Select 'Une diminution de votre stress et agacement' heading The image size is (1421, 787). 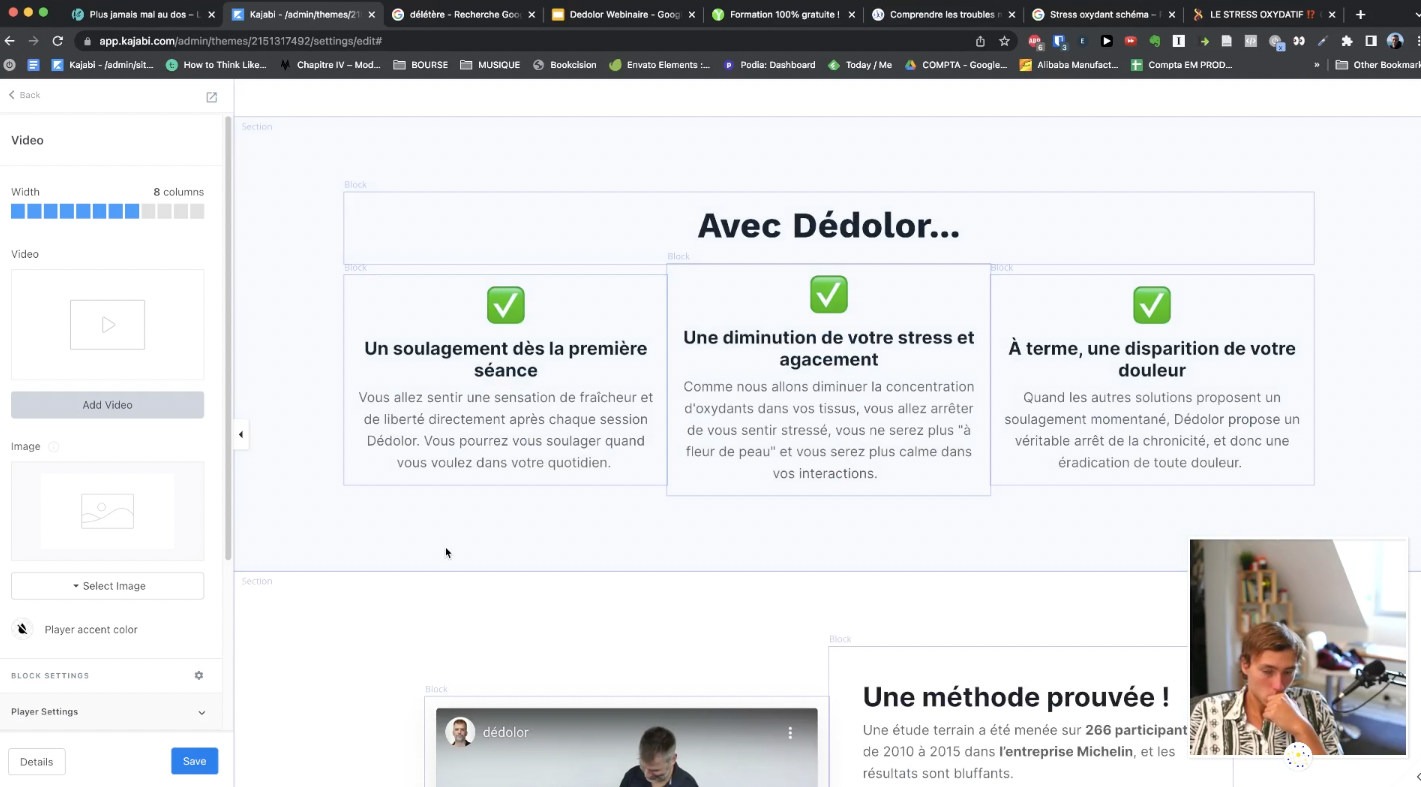point(828,348)
